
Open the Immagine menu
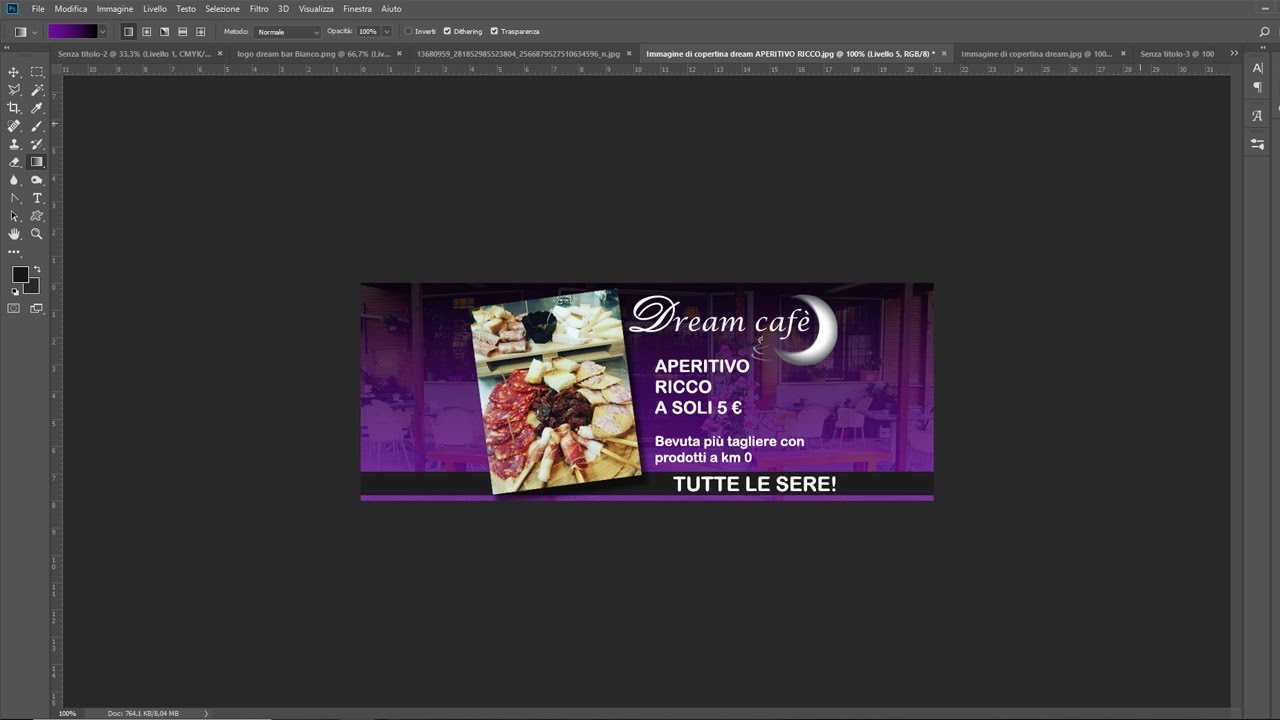tap(115, 8)
